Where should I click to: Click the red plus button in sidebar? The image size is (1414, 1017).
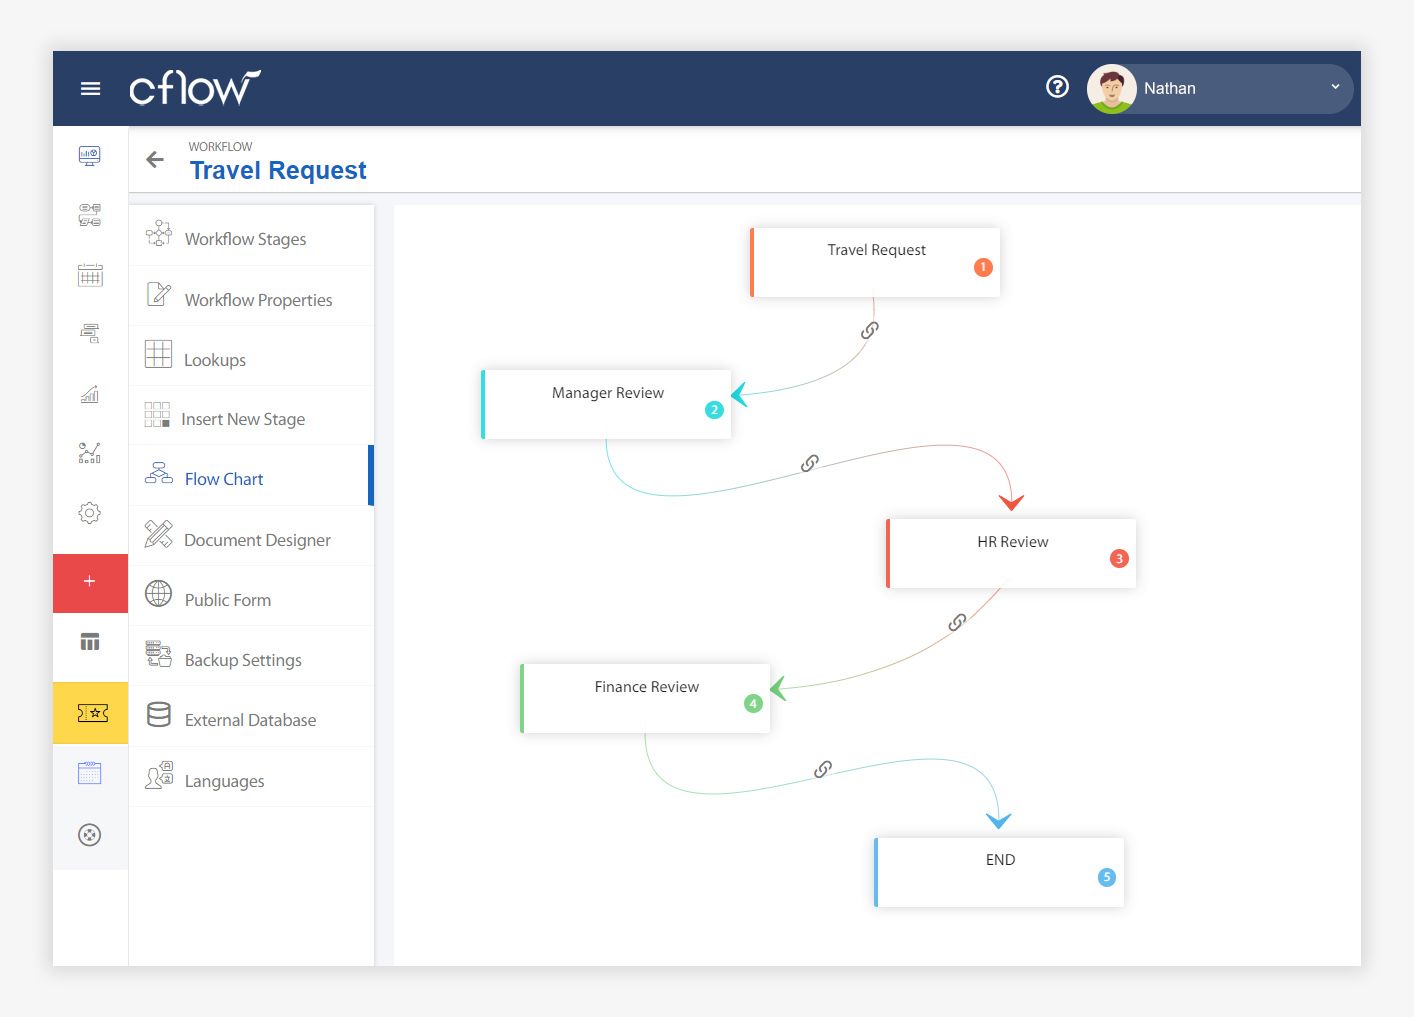click(90, 582)
